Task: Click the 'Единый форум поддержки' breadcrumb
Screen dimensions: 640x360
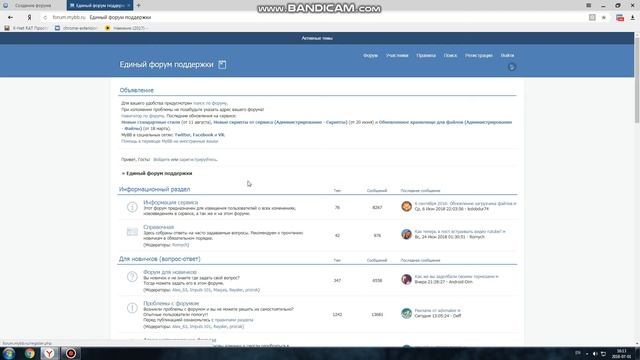Action: (159, 173)
